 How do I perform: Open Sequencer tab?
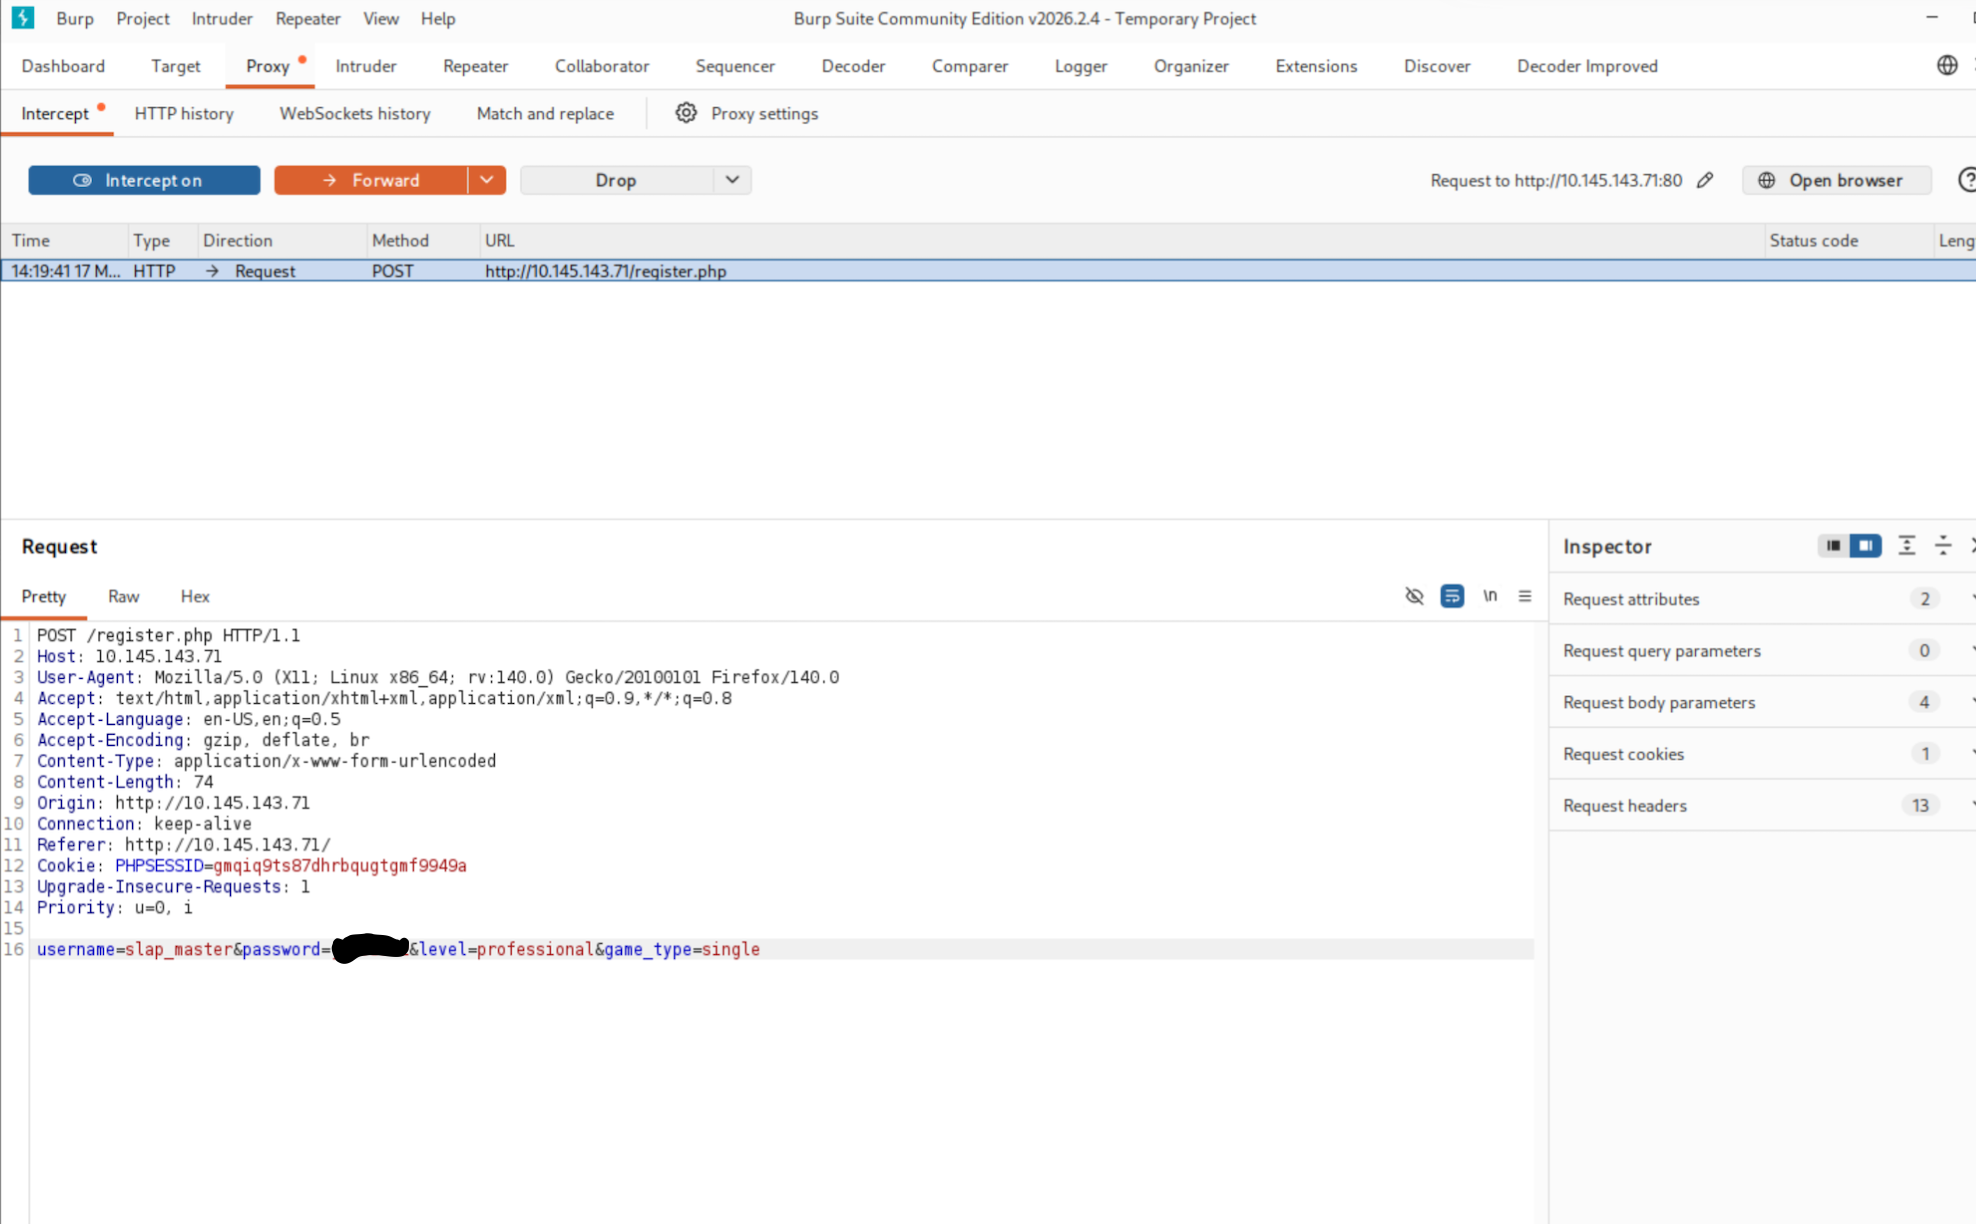coord(735,66)
